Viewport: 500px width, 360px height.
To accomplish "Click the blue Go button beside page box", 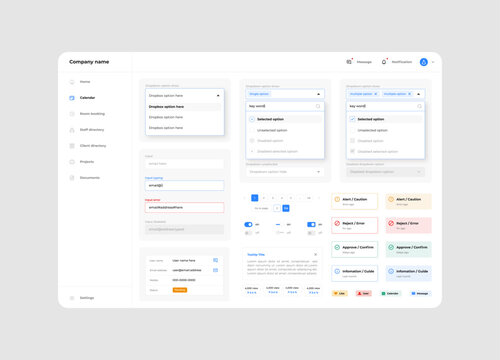I will [x=286, y=208].
